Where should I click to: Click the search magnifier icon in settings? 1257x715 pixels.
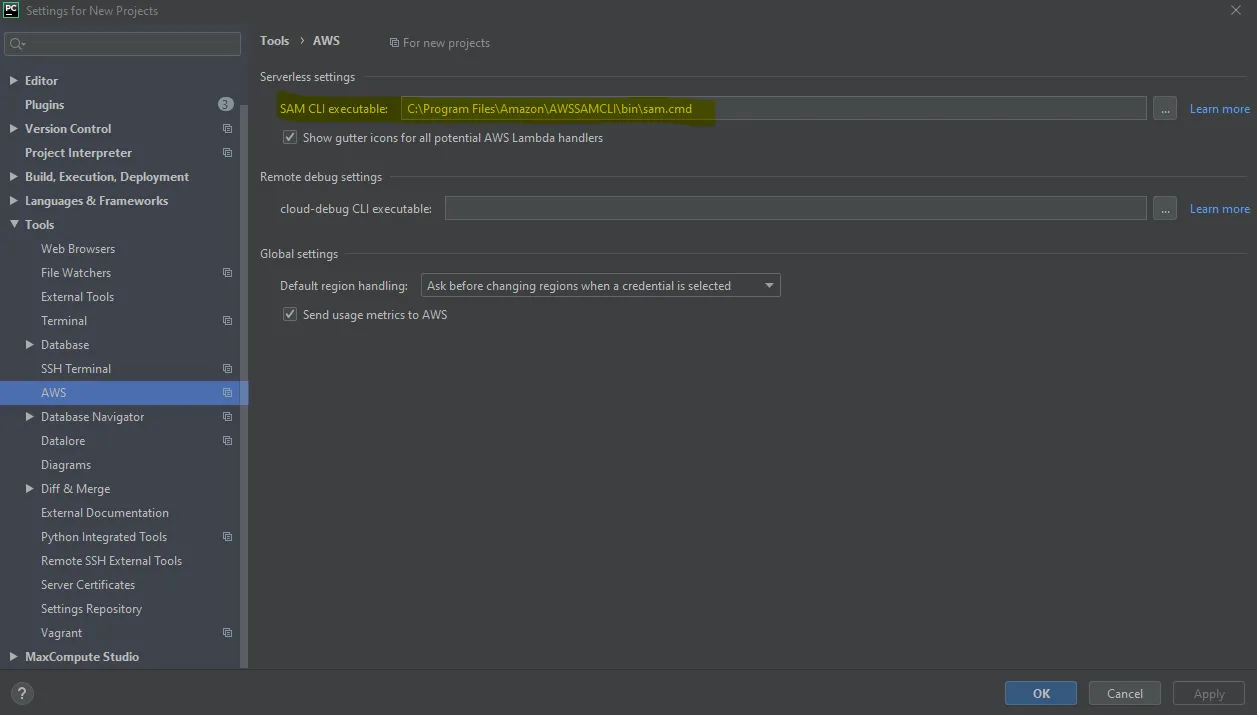[x=16, y=44]
